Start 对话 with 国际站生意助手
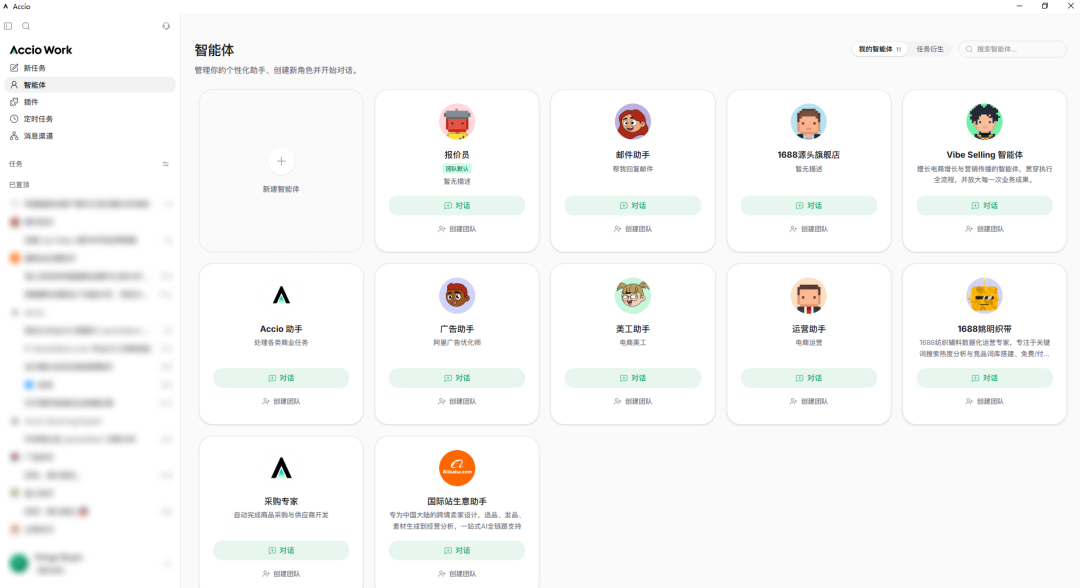 click(x=457, y=550)
